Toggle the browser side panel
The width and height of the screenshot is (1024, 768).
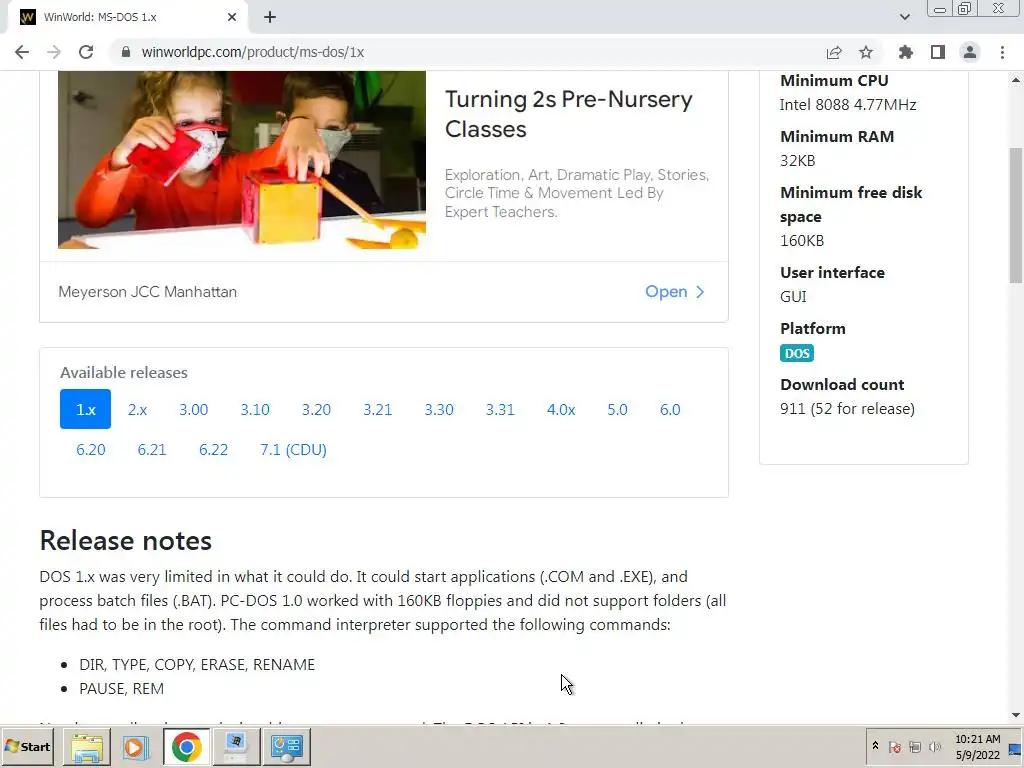tap(938, 52)
